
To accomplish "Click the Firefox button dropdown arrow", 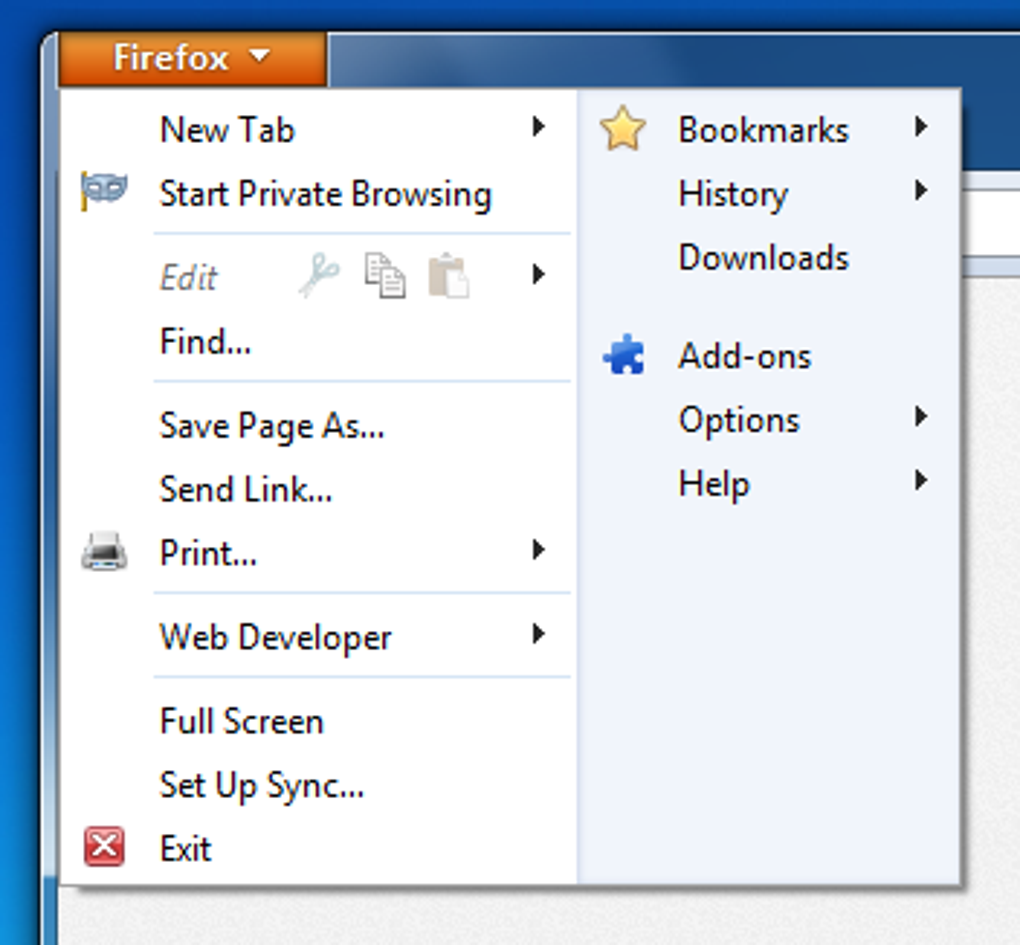I will click(260, 57).
